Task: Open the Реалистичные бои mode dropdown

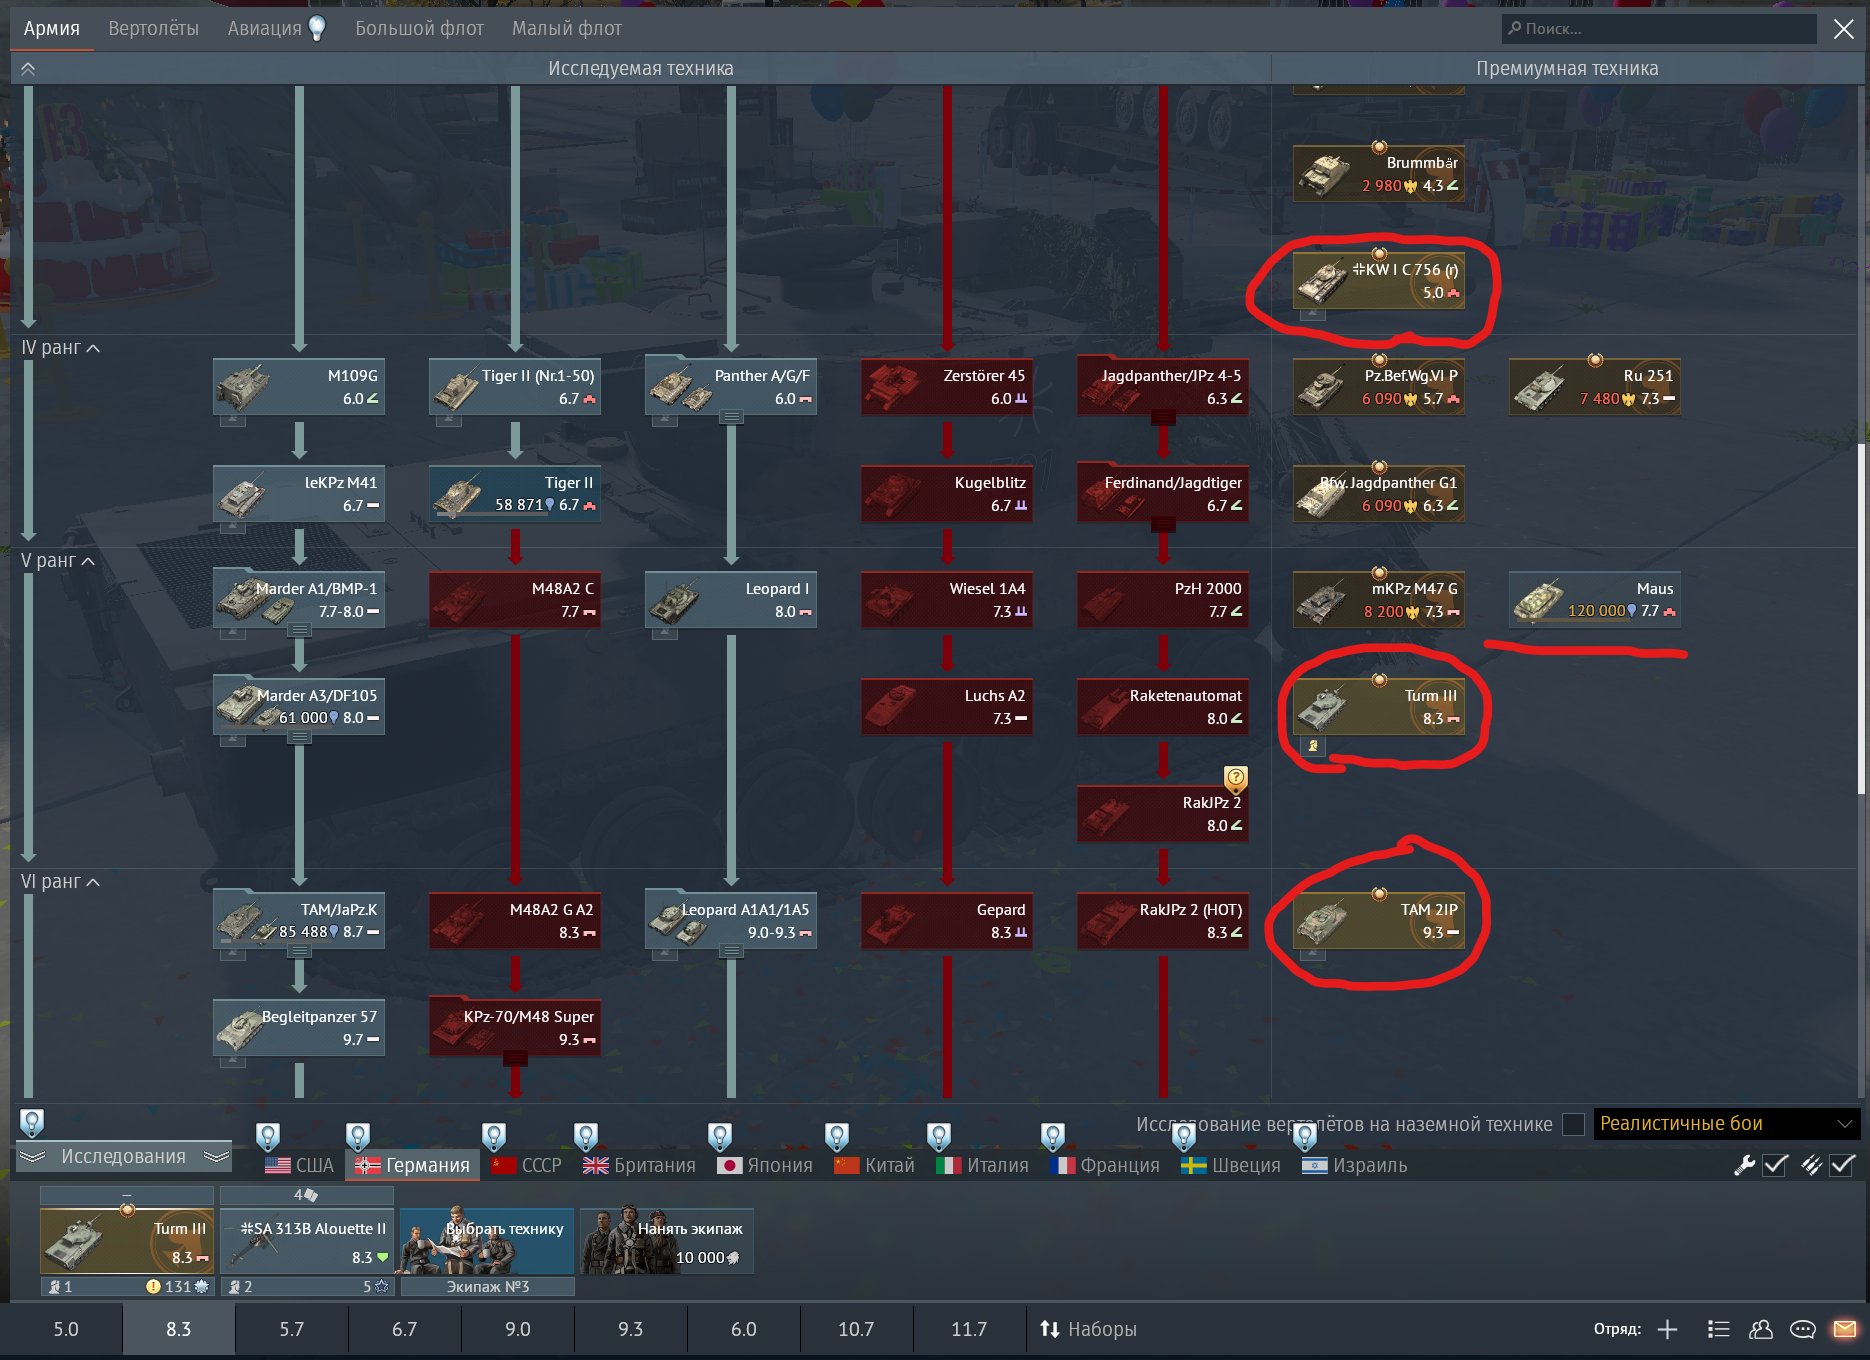Action: point(1725,1124)
